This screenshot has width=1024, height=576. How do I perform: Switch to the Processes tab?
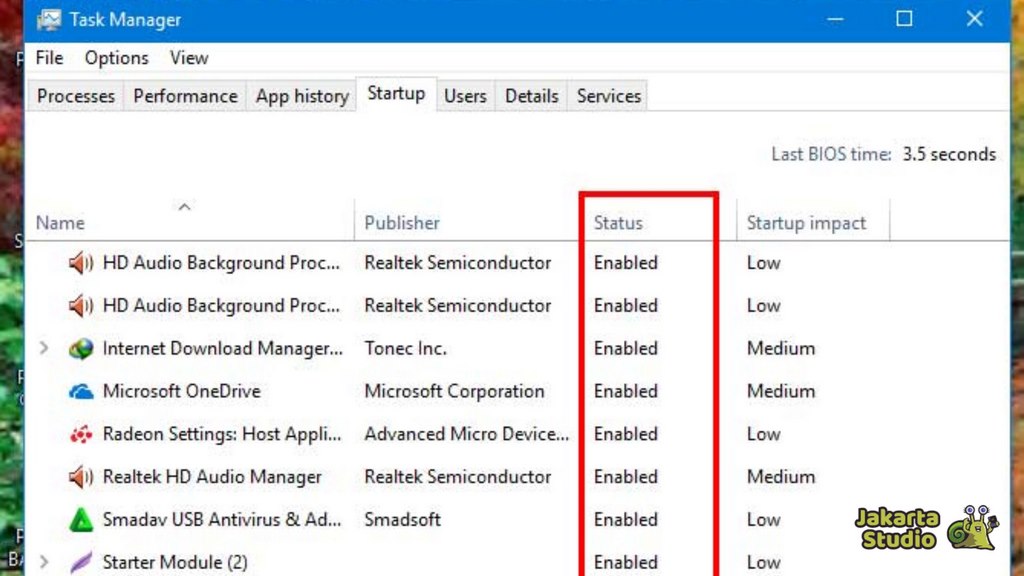(76, 96)
